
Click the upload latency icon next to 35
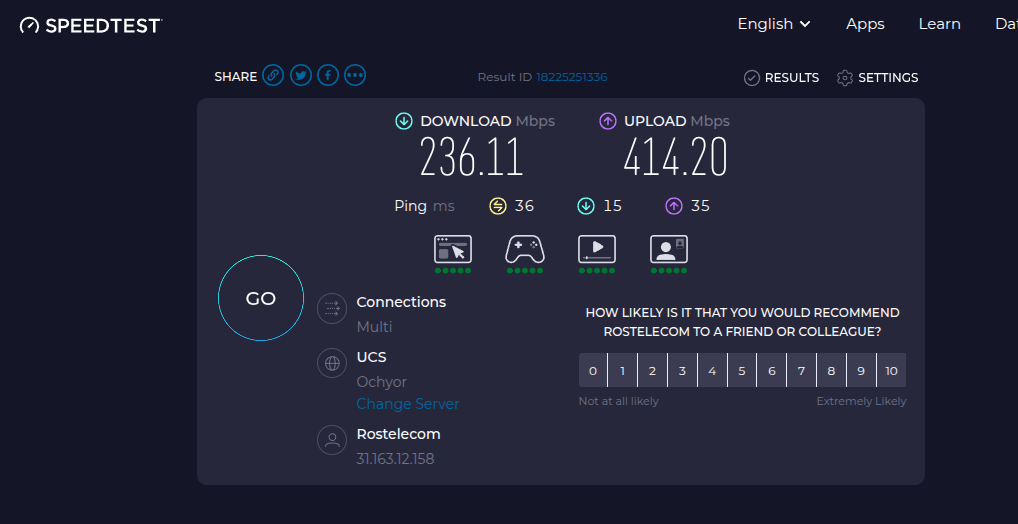coord(673,206)
